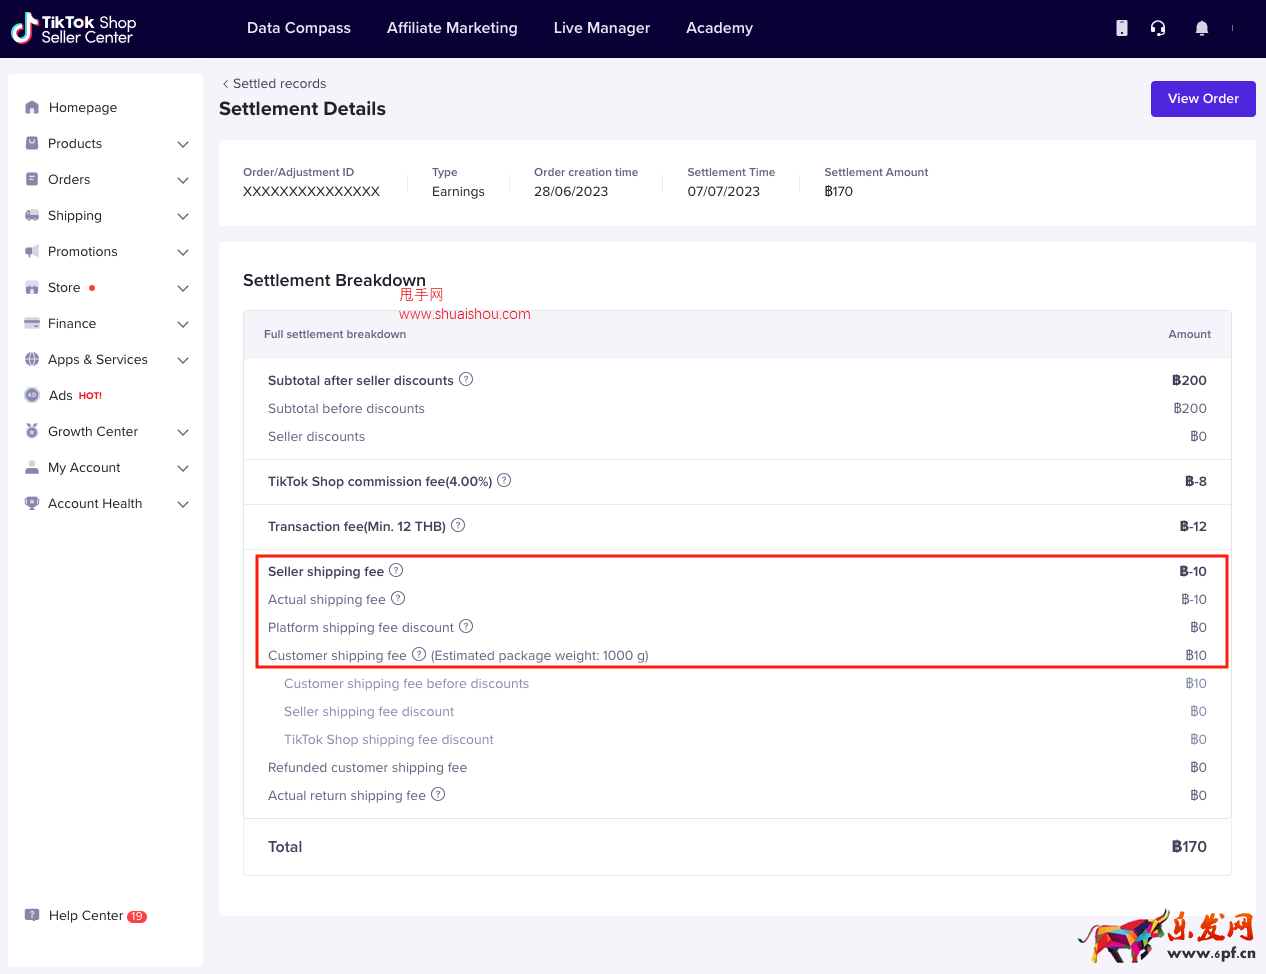Click help icon beside Platform shipping fee discount
The image size is (1266, 974).
pyautogui.click(x=466, y=627)
